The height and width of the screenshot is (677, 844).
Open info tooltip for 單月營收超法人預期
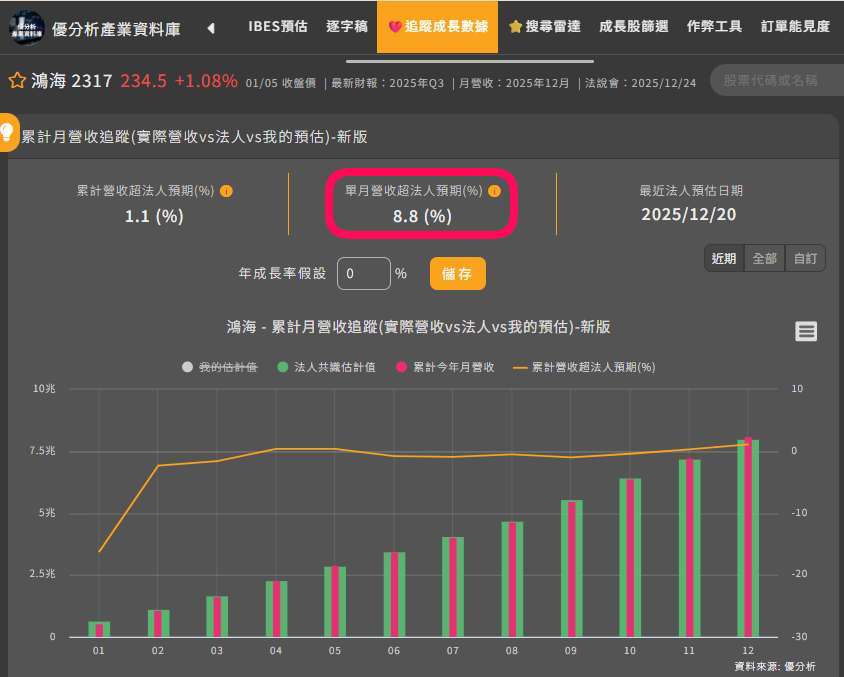(494, 192)
